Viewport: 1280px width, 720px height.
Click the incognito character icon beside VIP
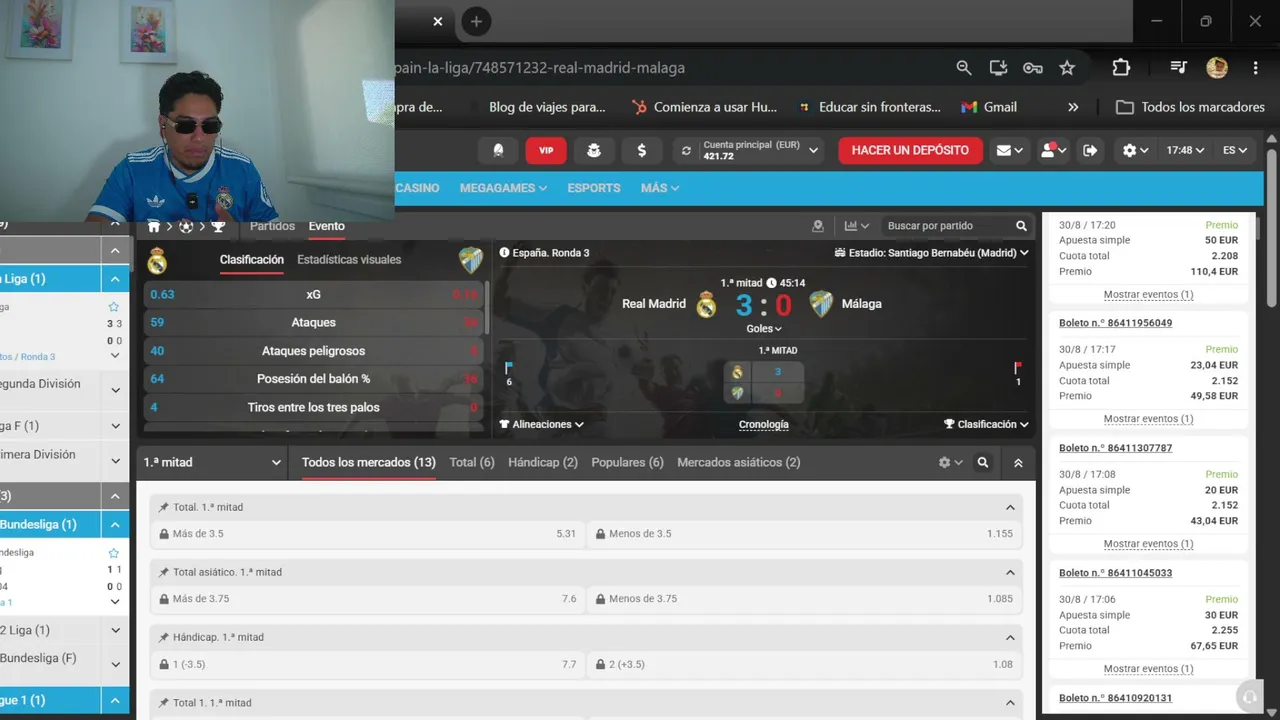click(594, 150)
